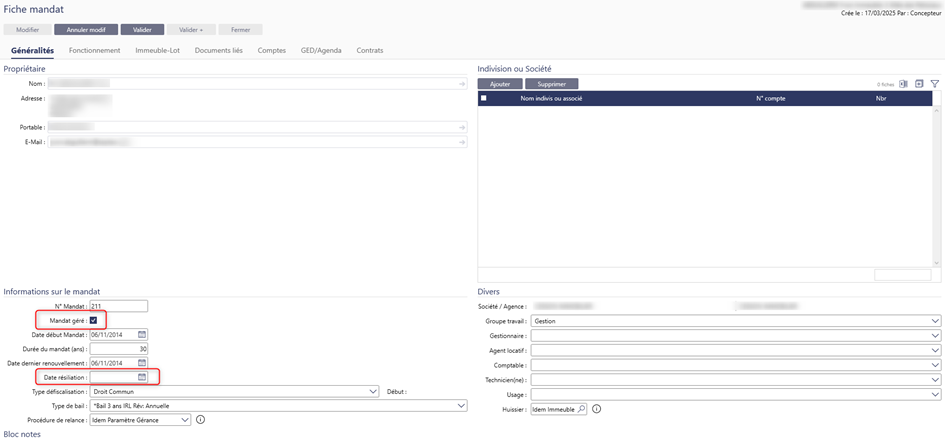The height and width of the screenshot is (439, 945).
Task: Open the Date résiliation calendar picker
Action: click(142, 377)
